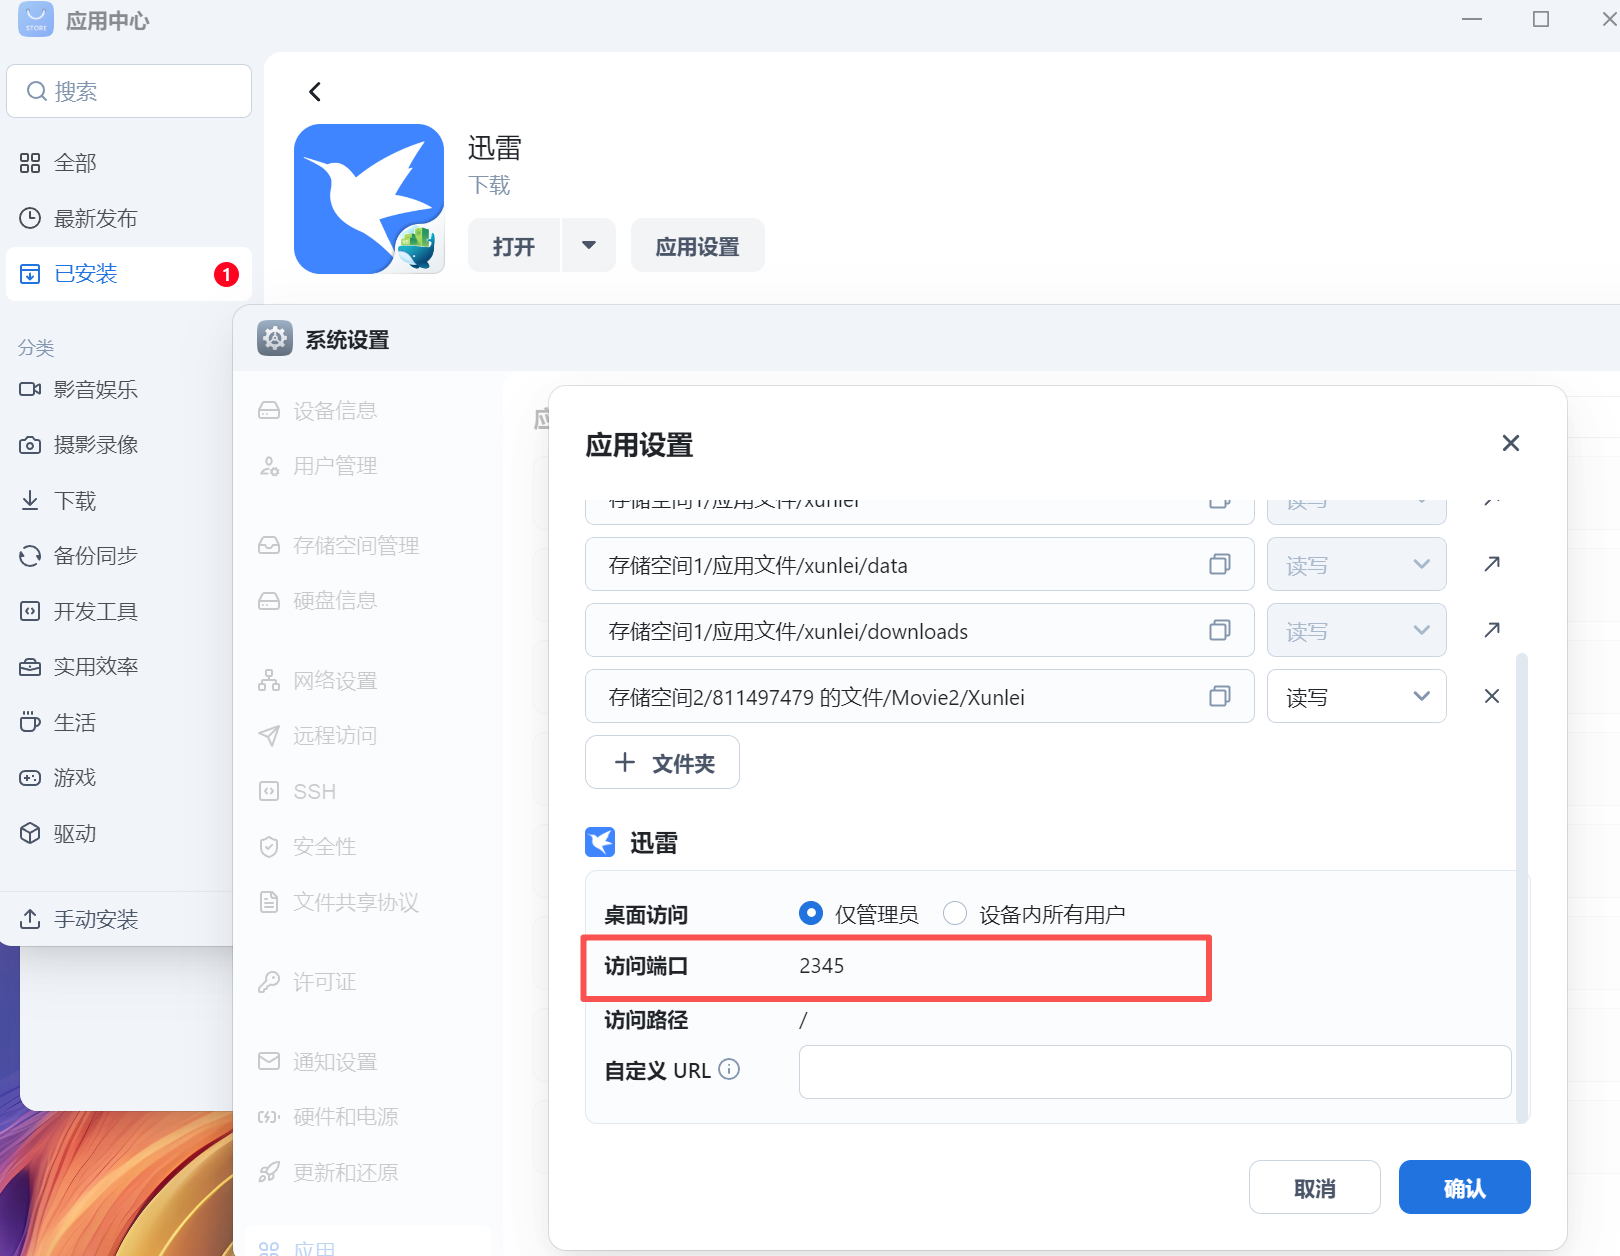Copy path icon for Movie2/Xunlei folder
This screenshot has height=1256, width=1620.
click(x=1220, y=696)
